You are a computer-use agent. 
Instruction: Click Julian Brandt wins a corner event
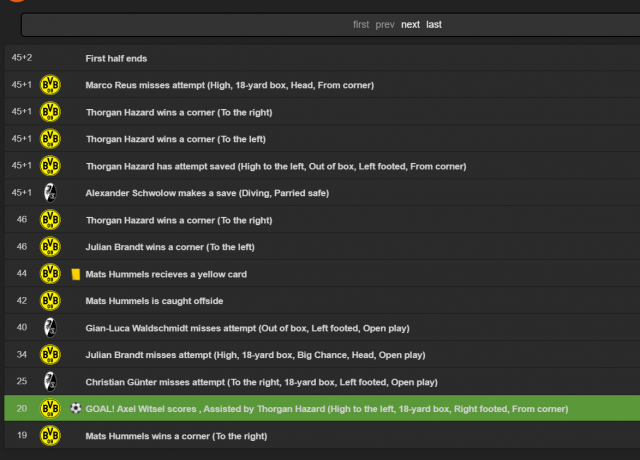point(170,247)
